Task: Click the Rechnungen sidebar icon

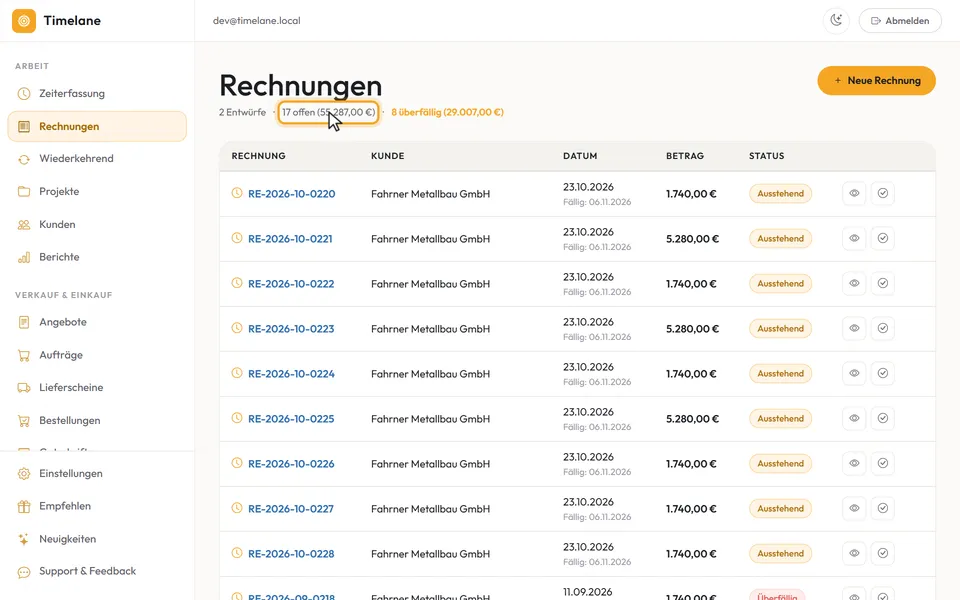Action: [24, 127]
